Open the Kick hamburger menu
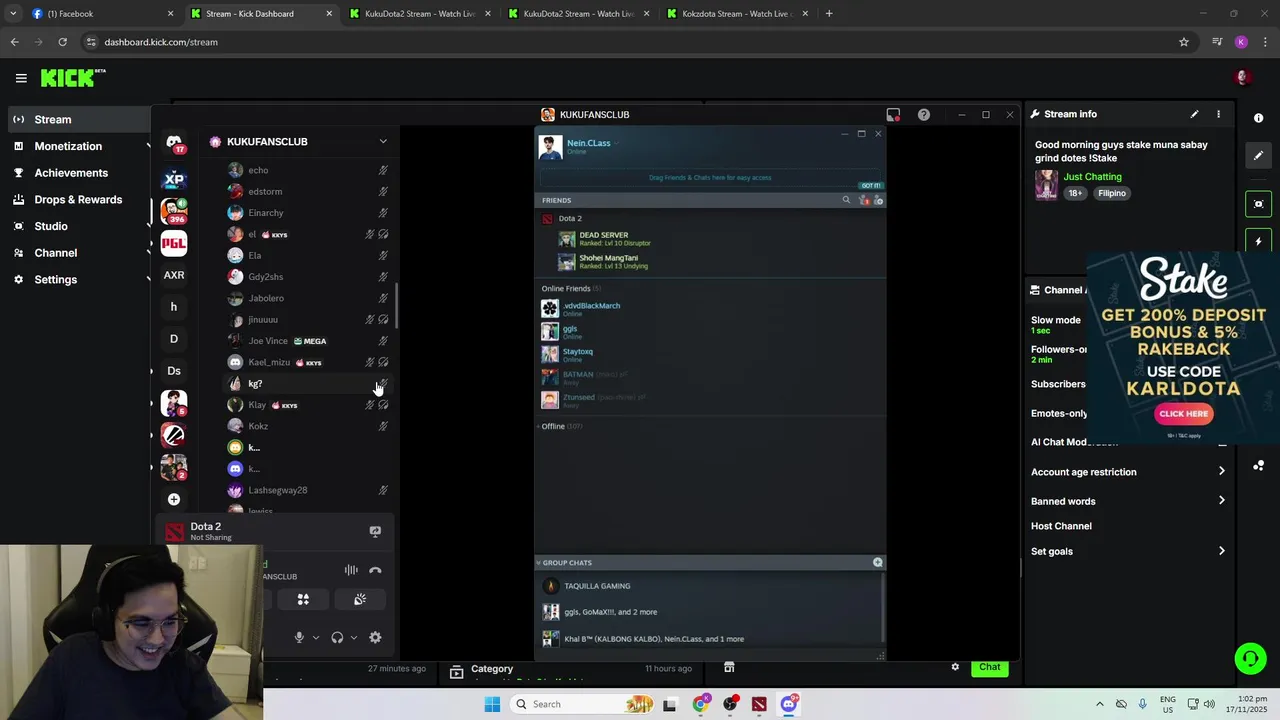The width and height of the screenshot is (1280, 720). click(21, 78)
